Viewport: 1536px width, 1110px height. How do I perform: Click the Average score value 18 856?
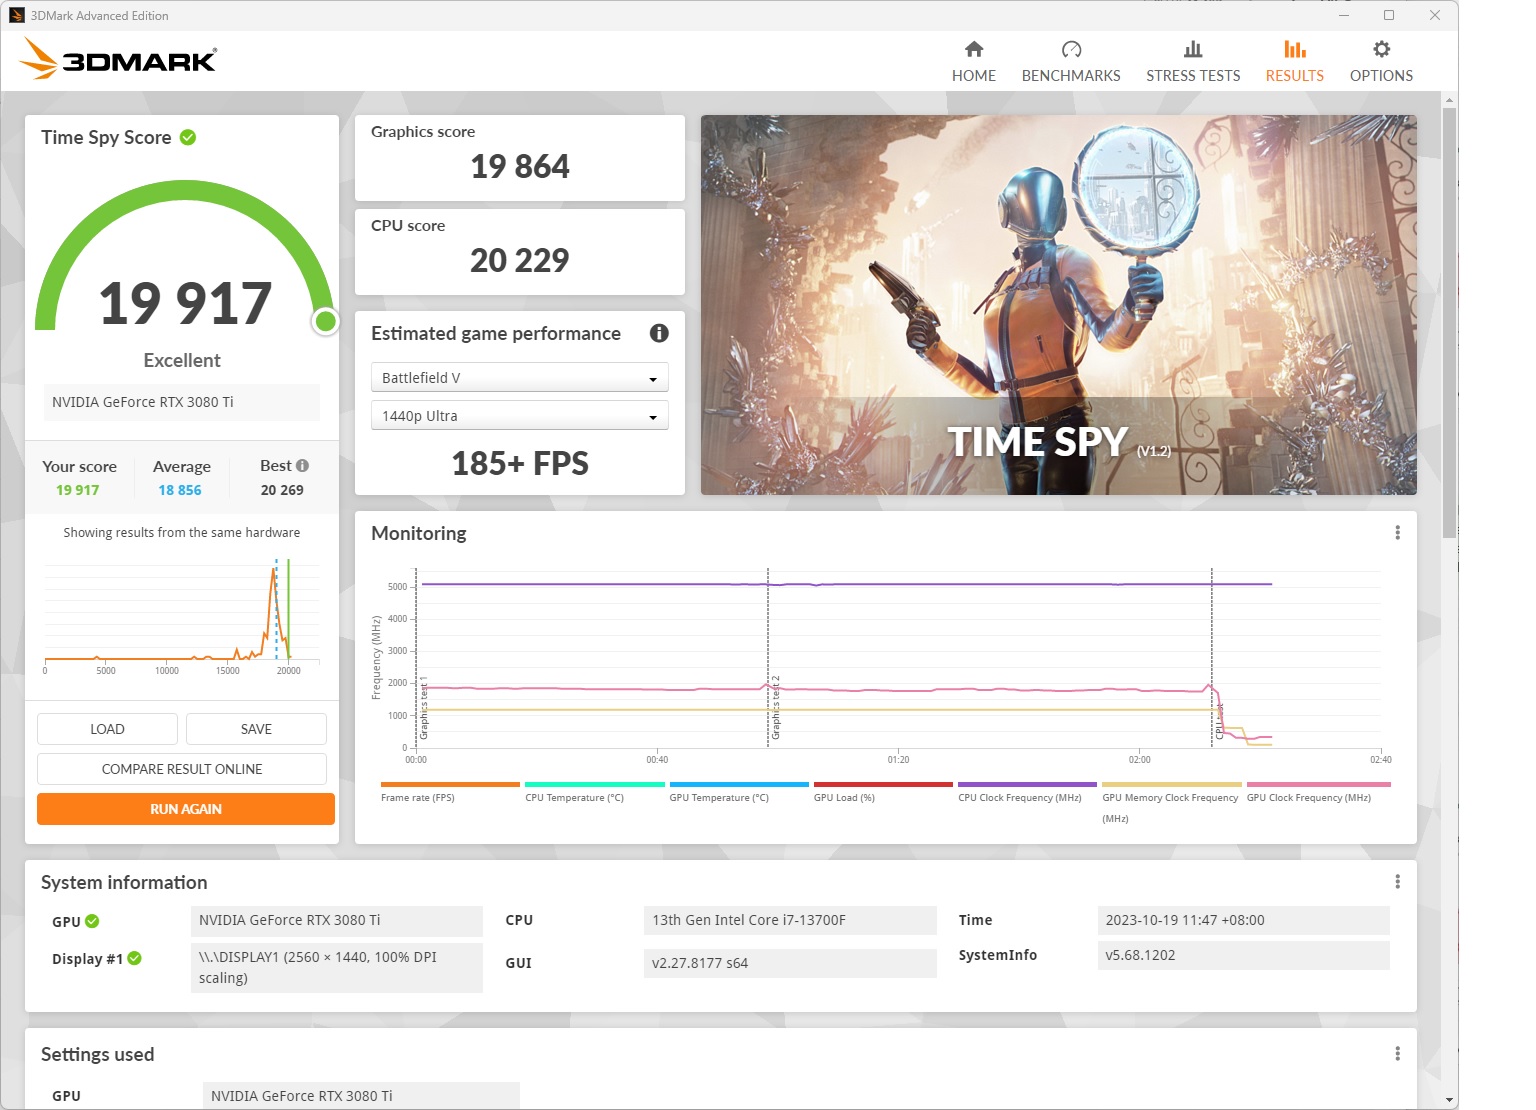click(x=180, y=490)
